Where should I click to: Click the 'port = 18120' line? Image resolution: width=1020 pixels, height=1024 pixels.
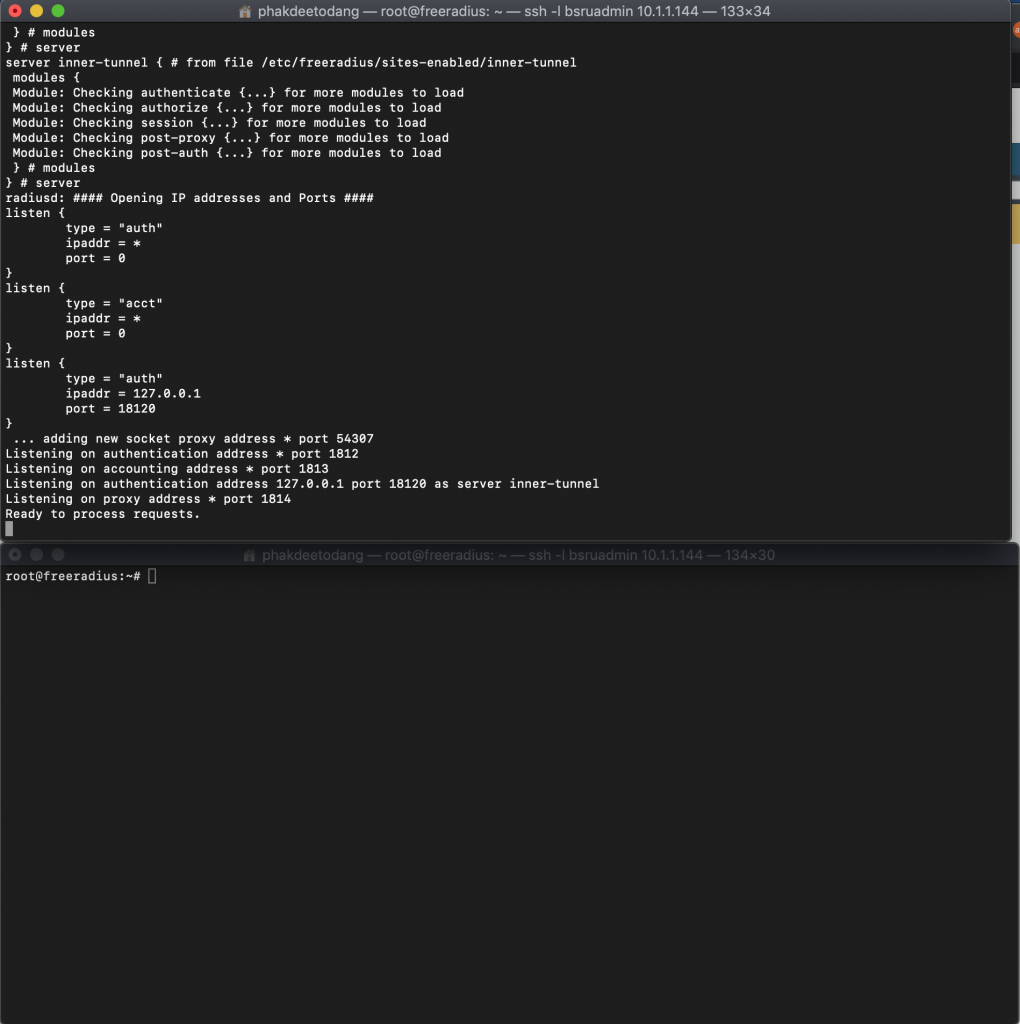pyautogui.click(x=110, y=409)
